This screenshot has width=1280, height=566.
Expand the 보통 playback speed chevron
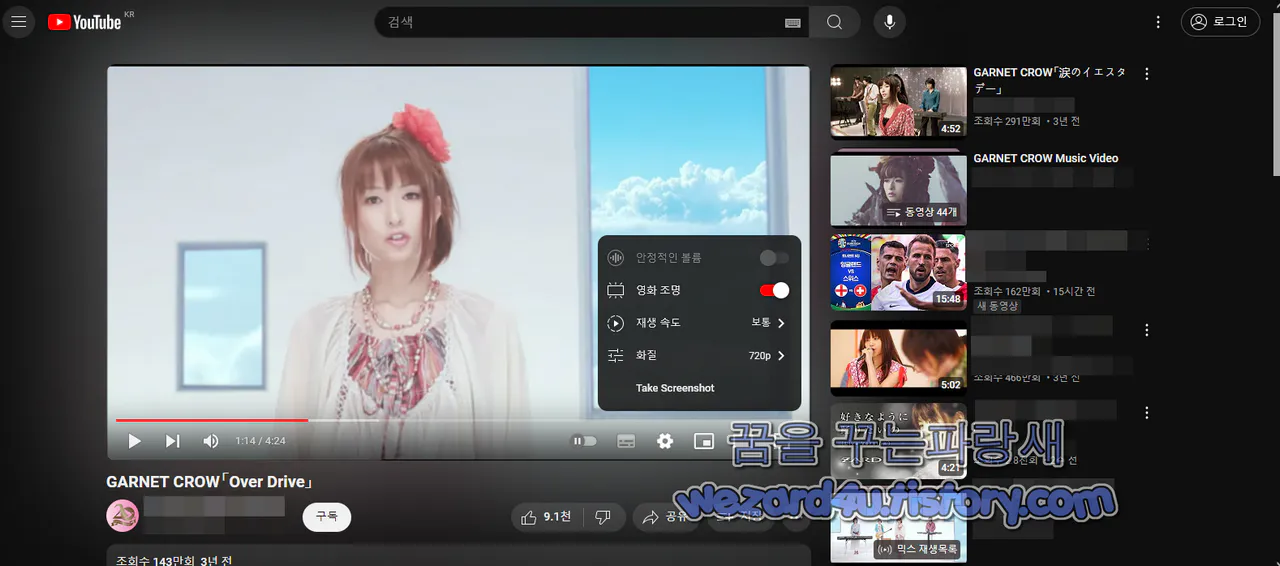pos(781,323)
